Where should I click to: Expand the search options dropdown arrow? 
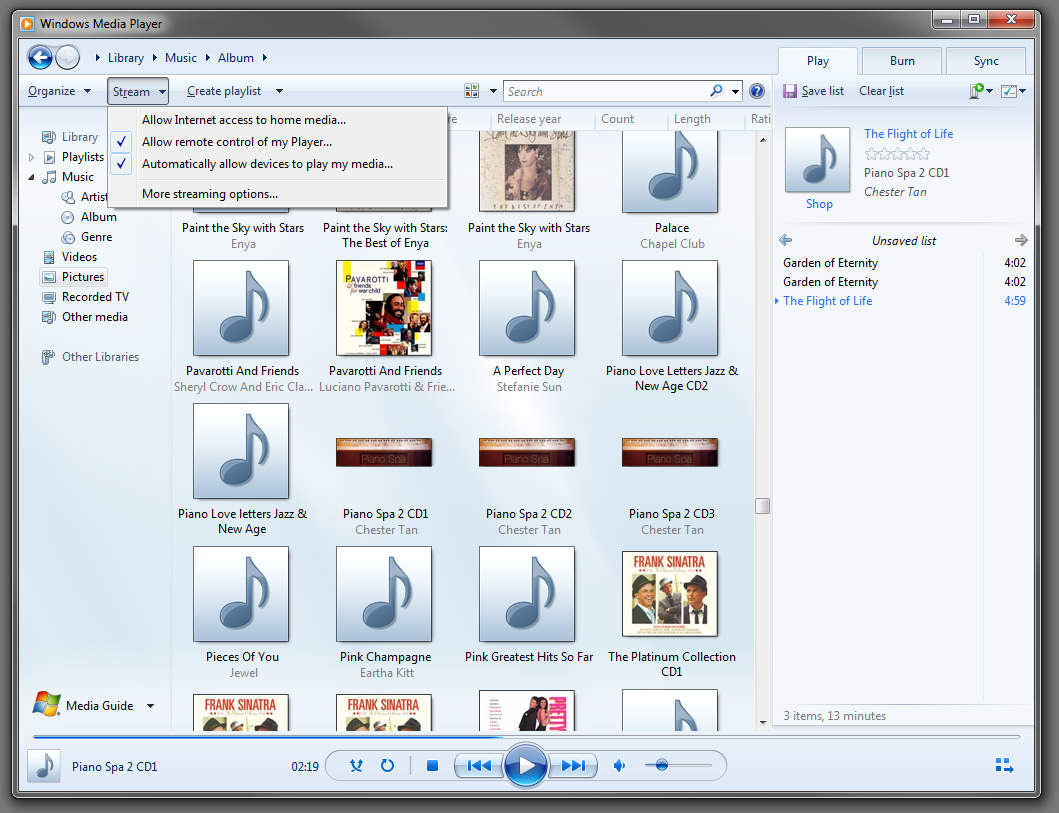point(735,90)
